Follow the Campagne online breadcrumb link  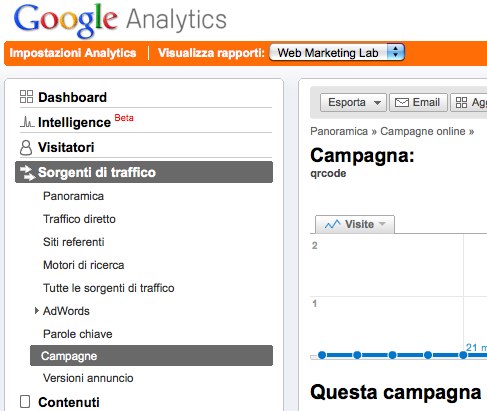[x=423, y=131]
